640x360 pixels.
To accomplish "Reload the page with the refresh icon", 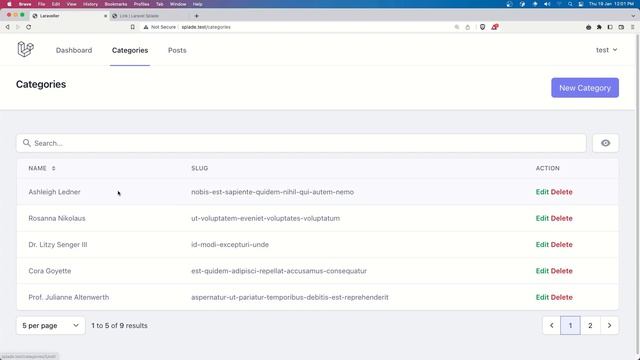I will click(29, 27).
